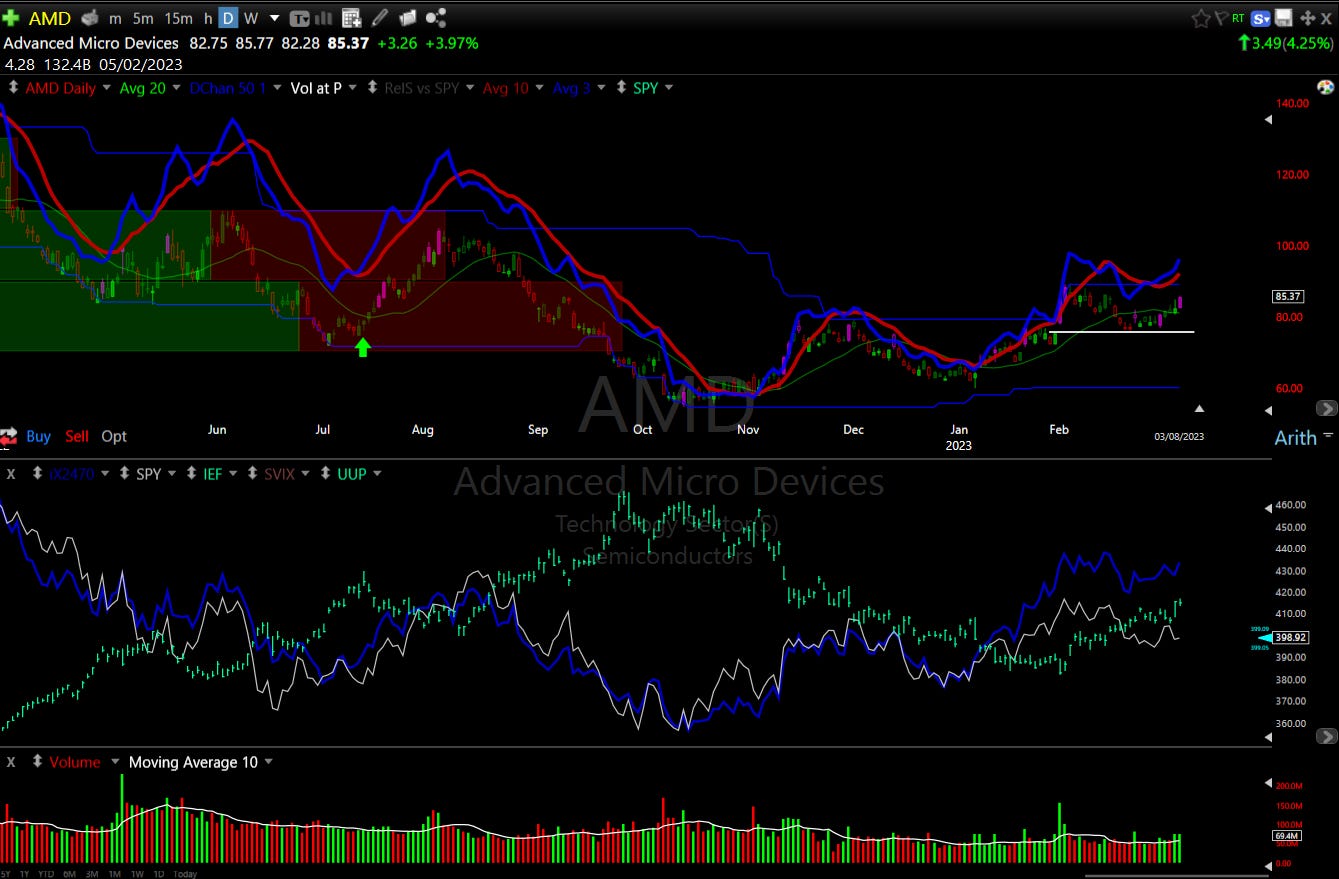Screen dimensions: 1339x879
Task: Open the IEF comparison dropdown
Action: coord(232,474)
